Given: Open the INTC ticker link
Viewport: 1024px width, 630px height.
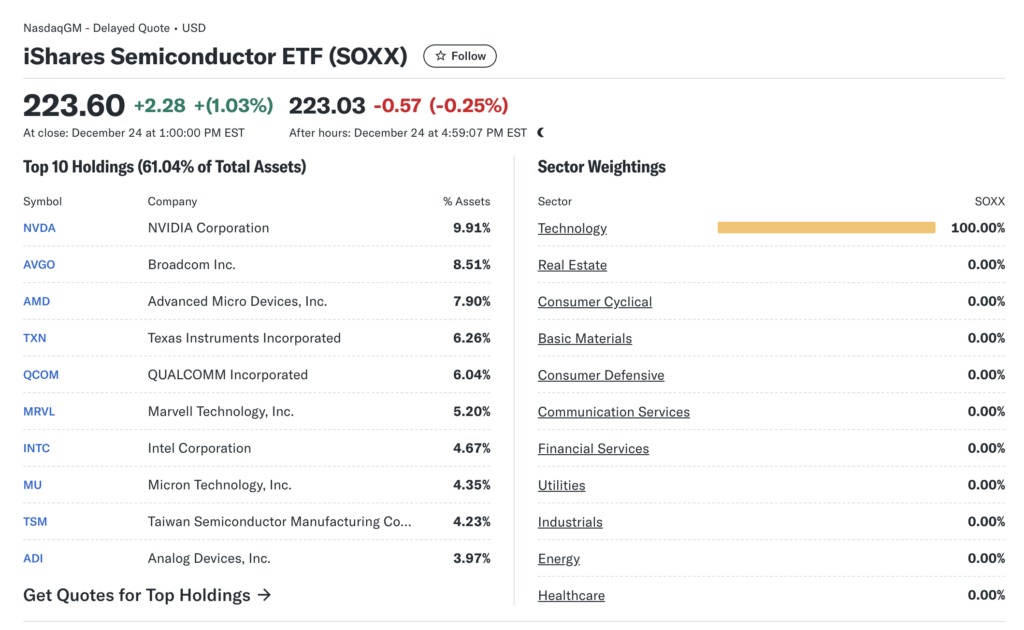Looking at the screenshot, I should click(37, 448).
